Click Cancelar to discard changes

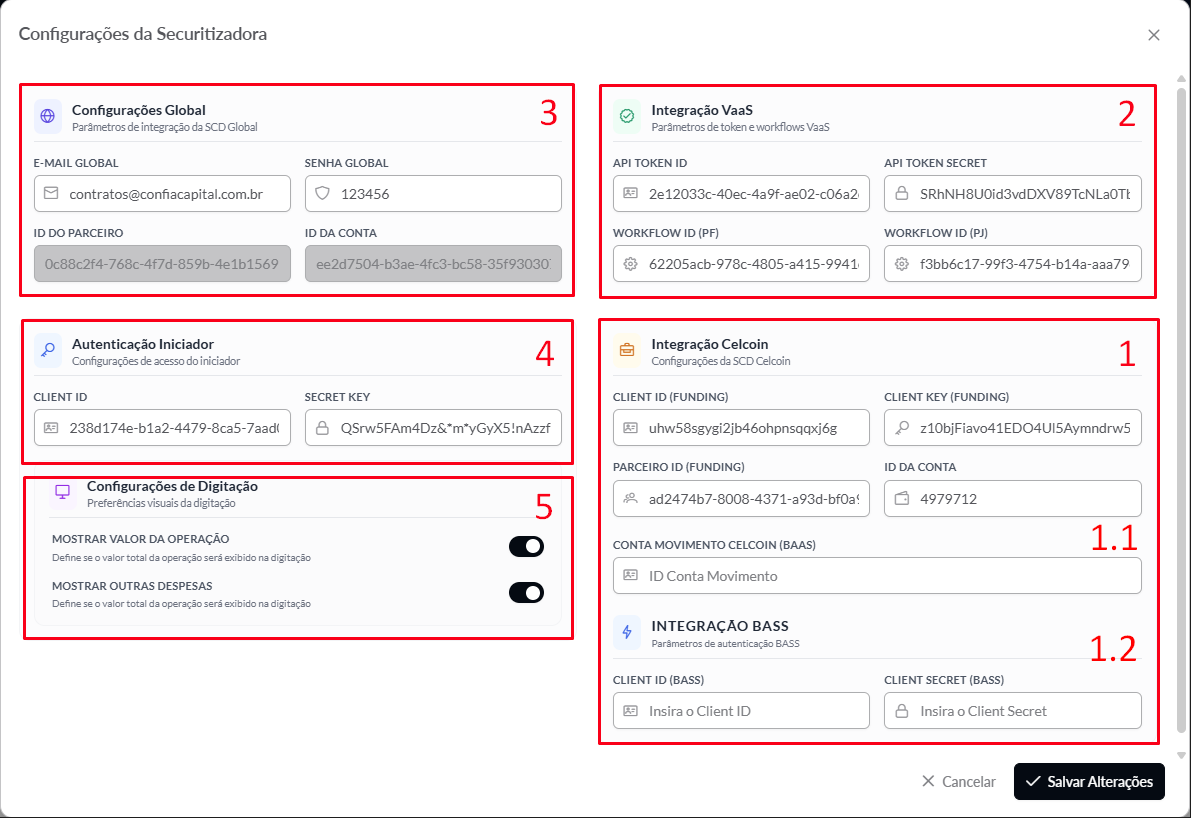pos(959,782)
